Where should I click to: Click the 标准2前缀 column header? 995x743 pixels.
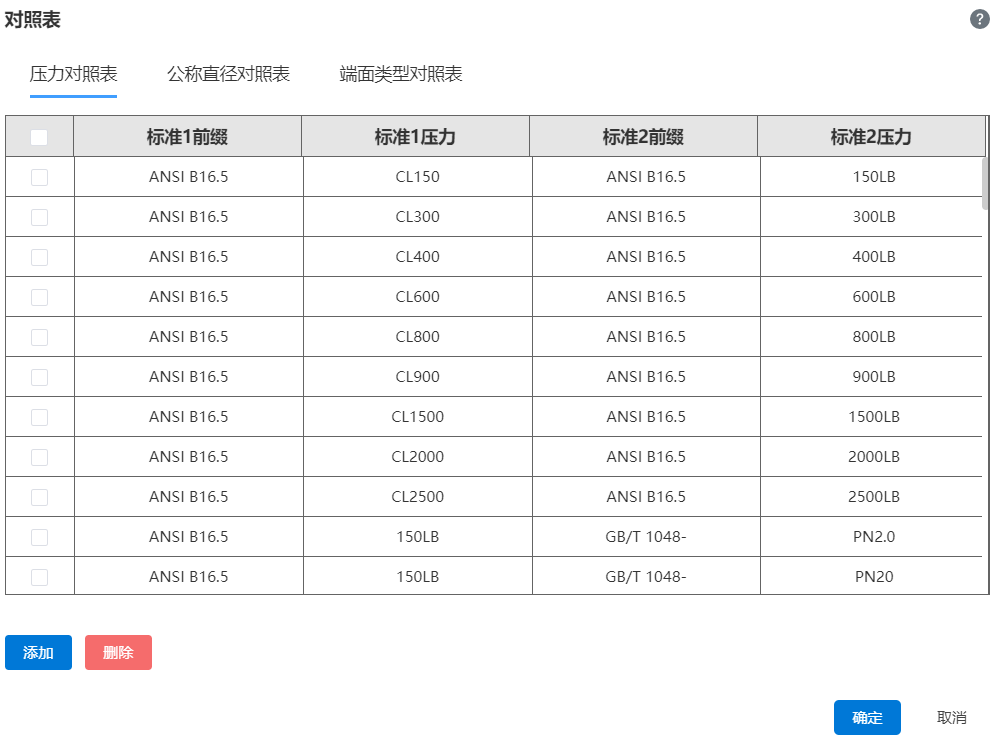[643, 136]
